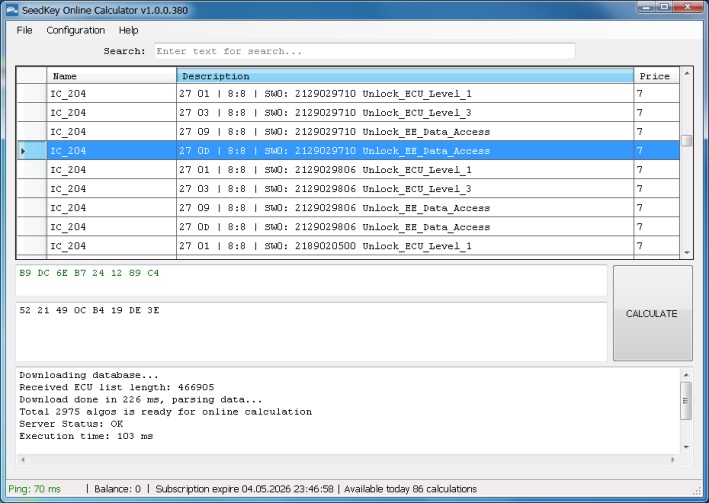Click the SeedKey app title bar icon
The image size is (709, 503).
(x=12, y=10)
